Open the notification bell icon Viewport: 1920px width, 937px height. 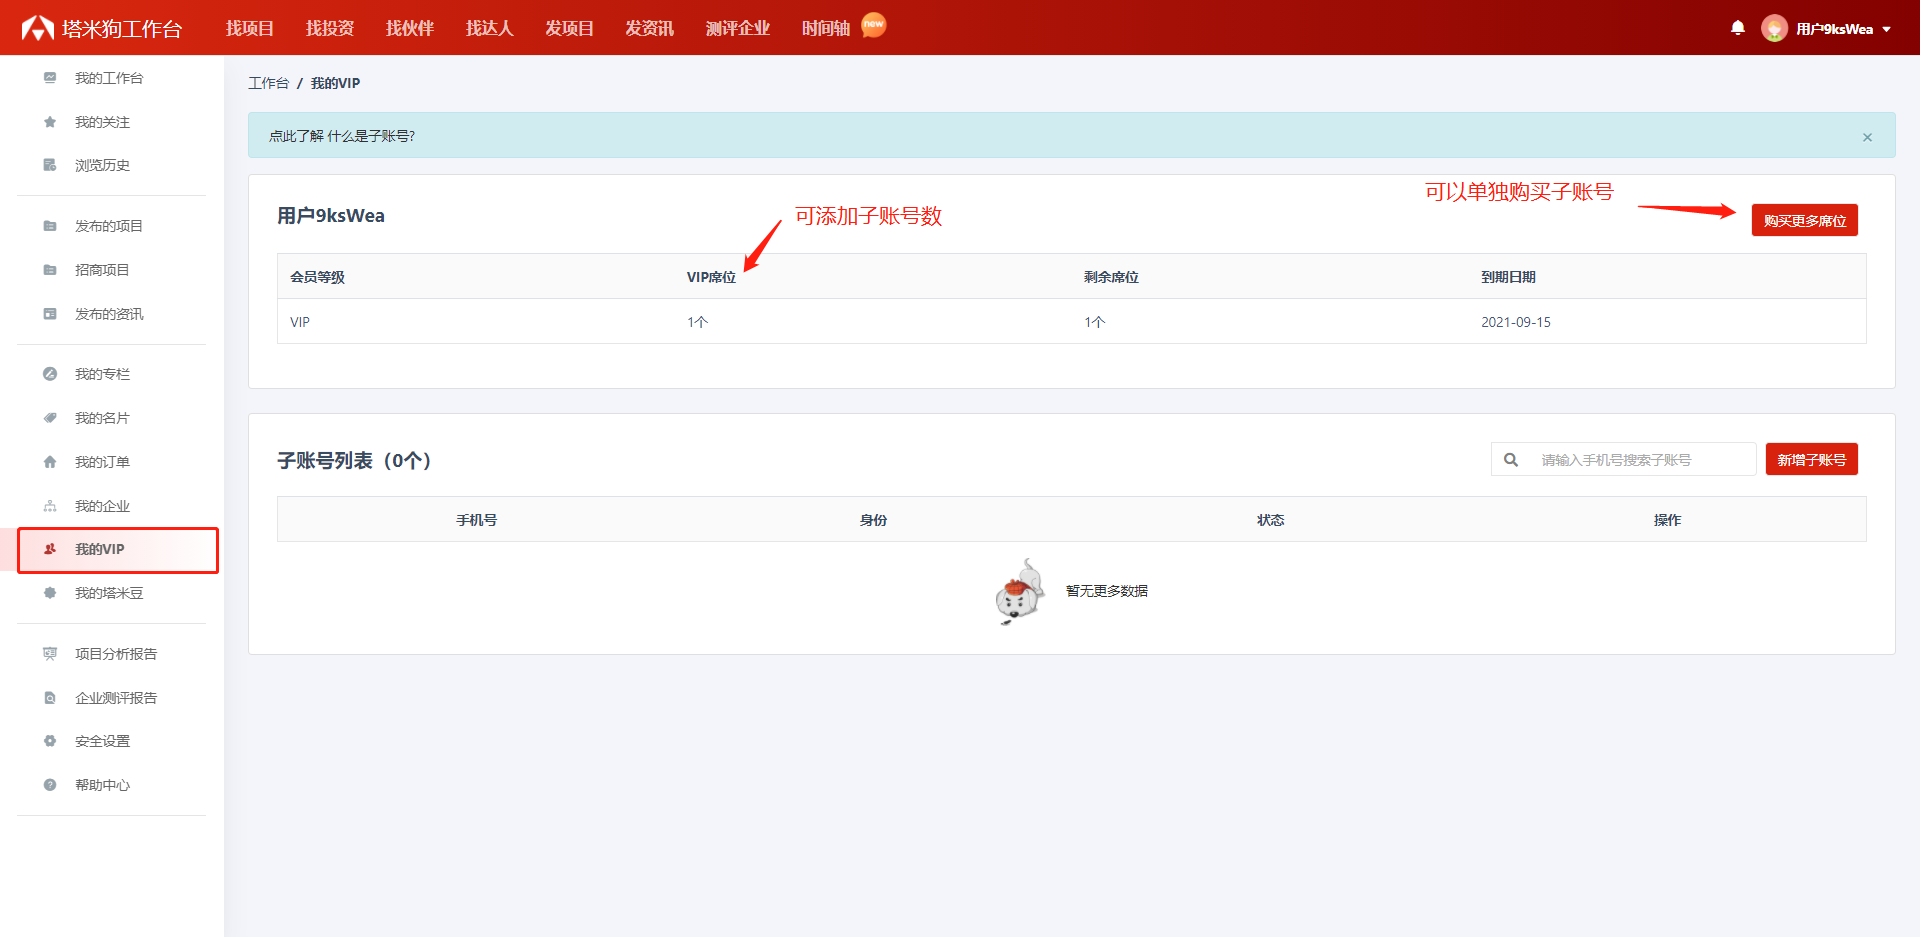pyautogui.click(x=1738, y=28)
